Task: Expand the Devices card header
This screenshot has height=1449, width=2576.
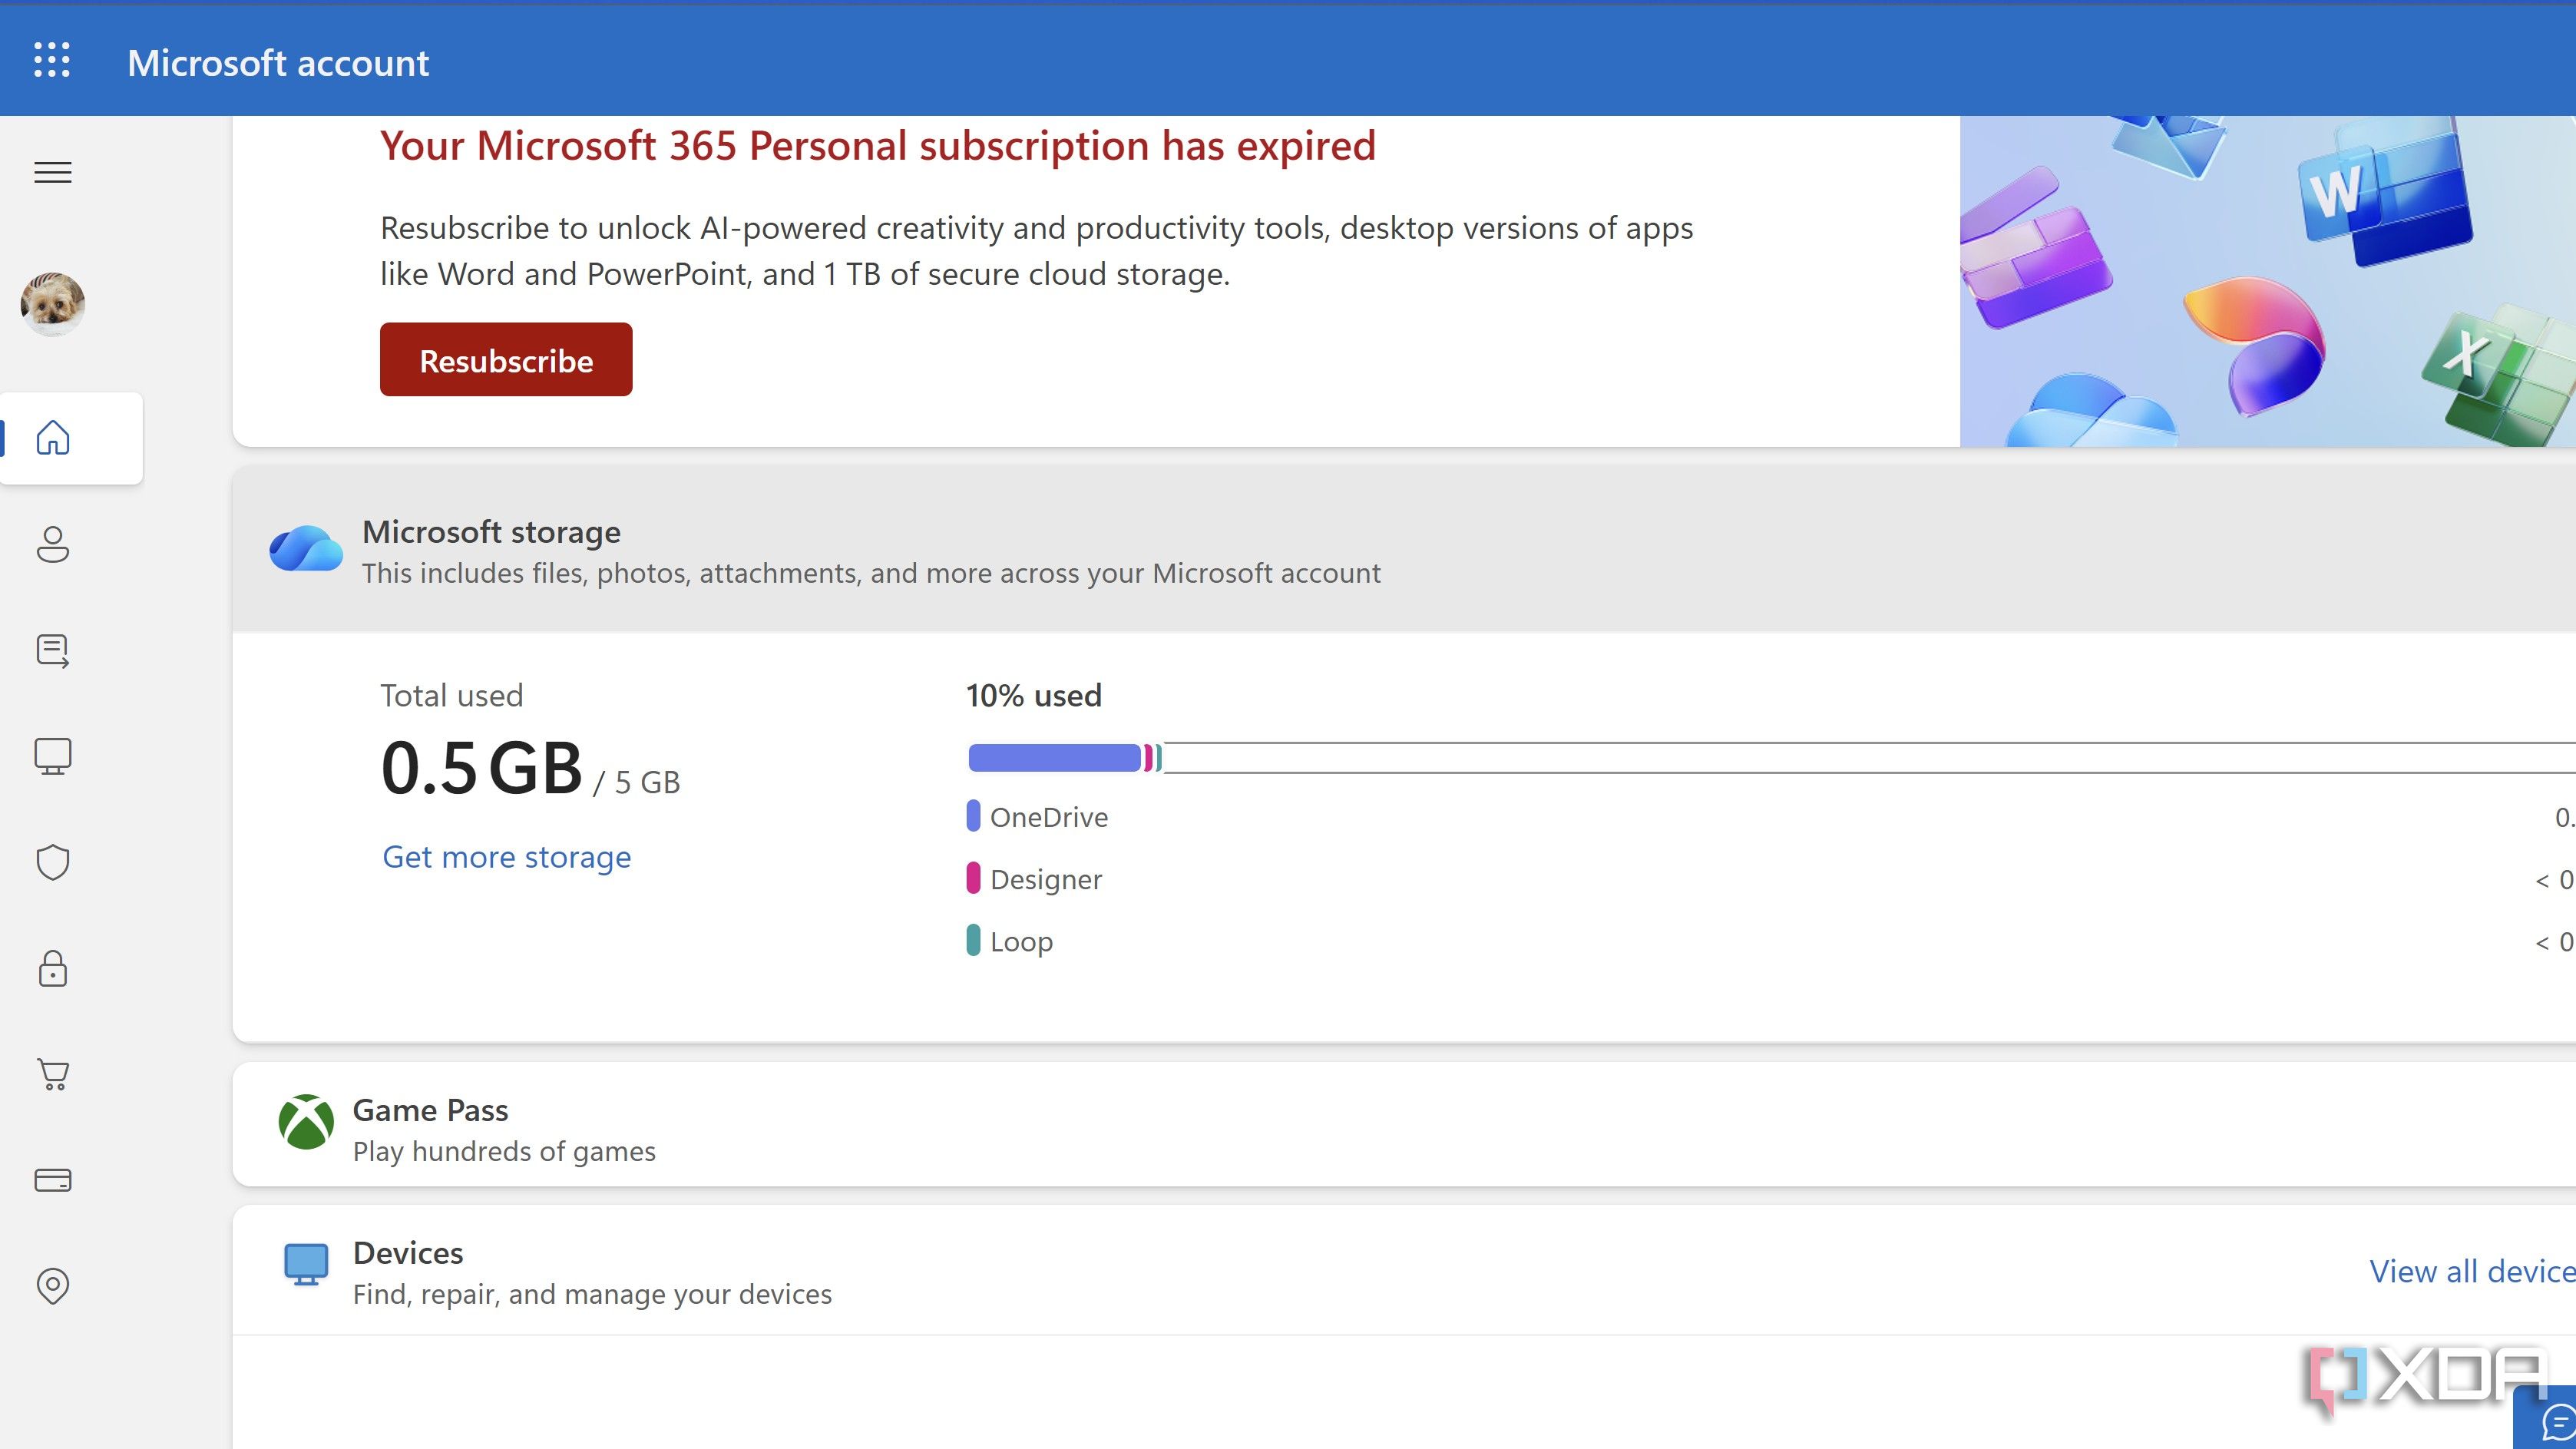Action: pos(1404,1270)
